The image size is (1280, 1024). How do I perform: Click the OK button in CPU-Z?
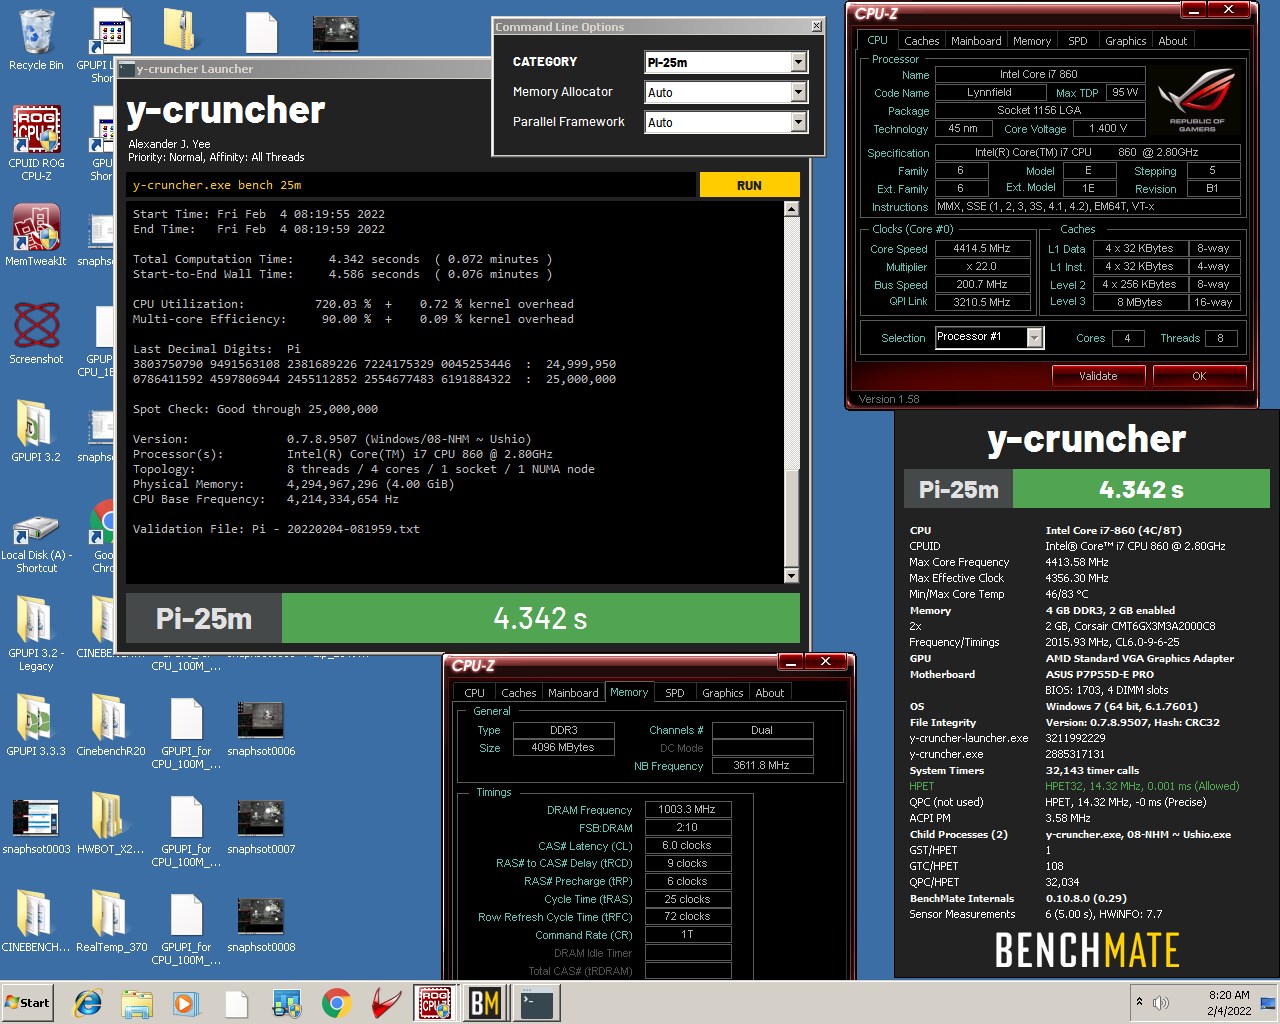1199,376
